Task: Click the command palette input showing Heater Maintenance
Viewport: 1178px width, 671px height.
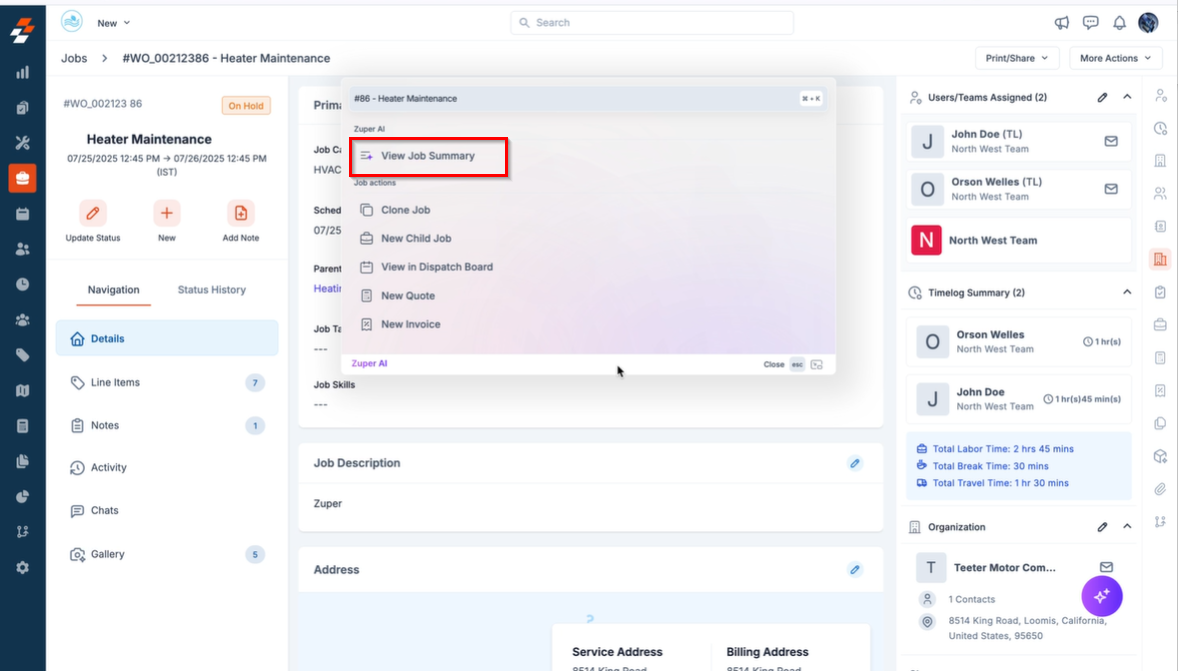Action: 587,98
